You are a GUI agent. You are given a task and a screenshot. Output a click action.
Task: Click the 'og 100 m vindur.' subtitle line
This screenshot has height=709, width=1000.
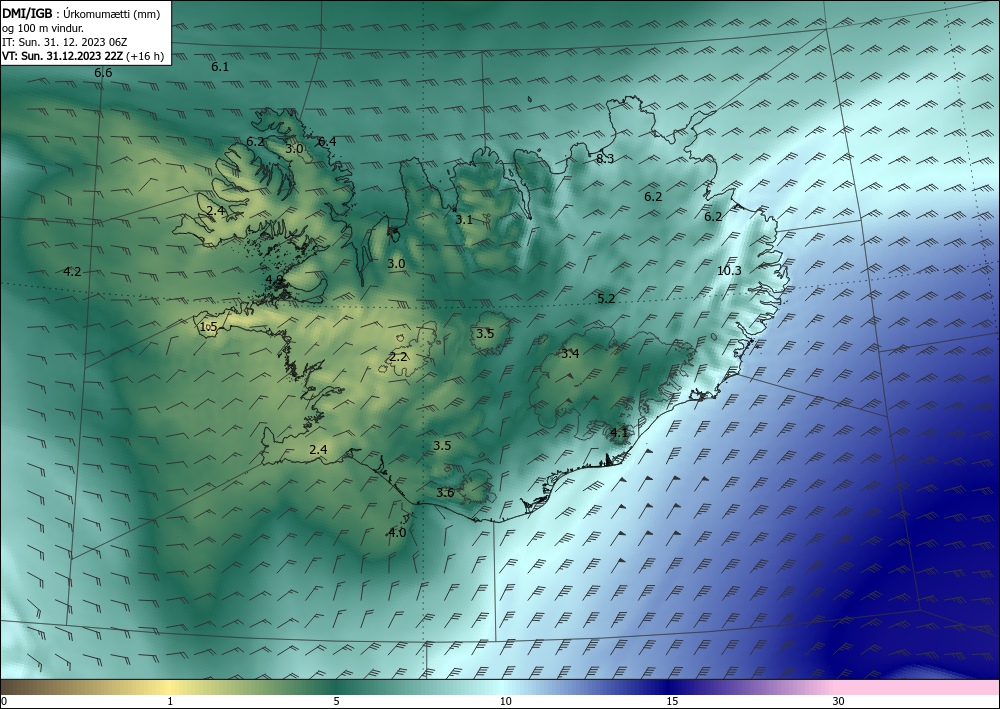pyautogui.click(x=43, y=28)
